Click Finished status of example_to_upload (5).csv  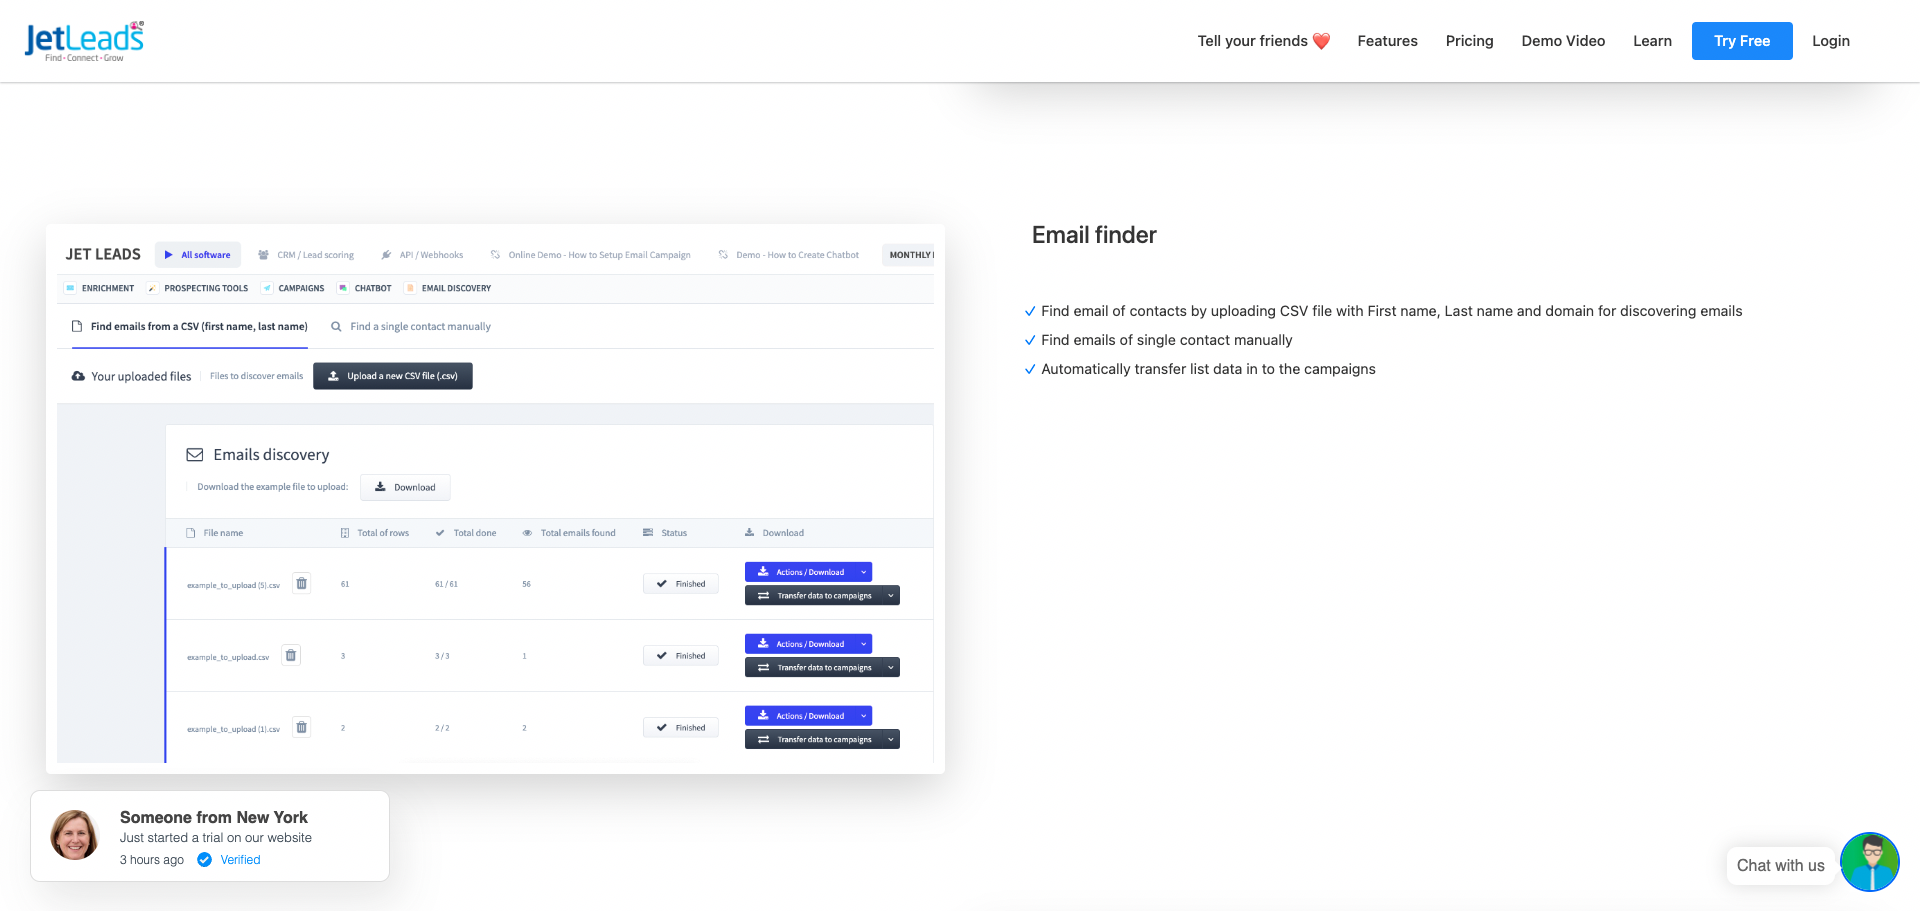tap(681, 584)
